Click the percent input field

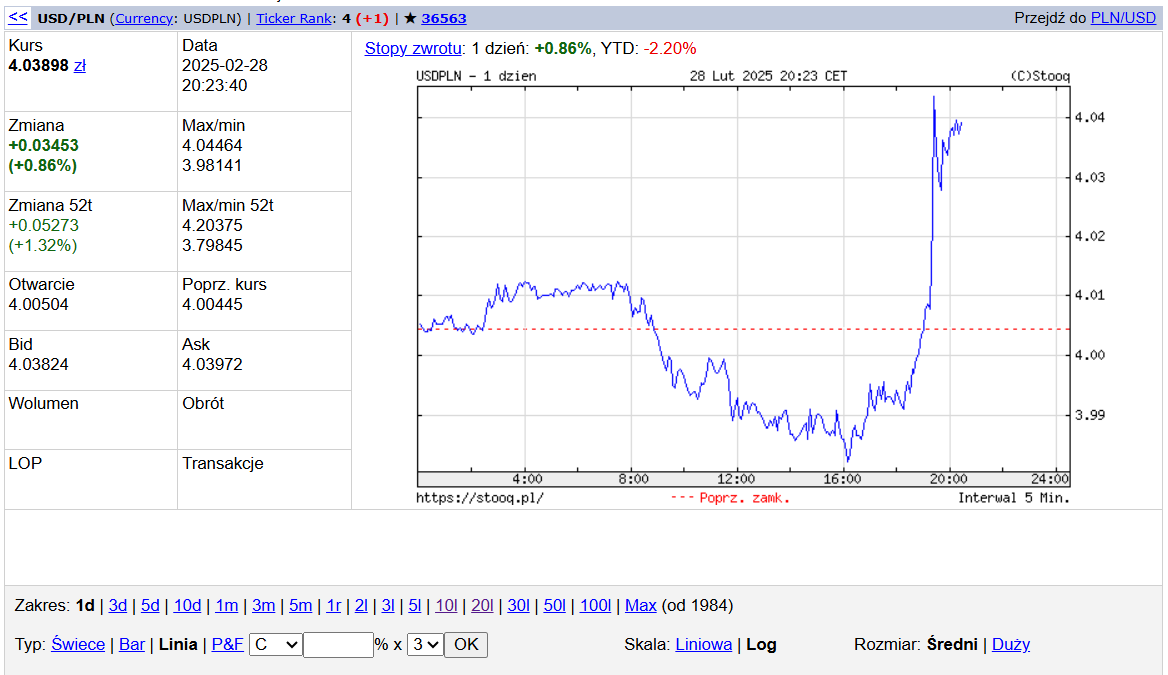coord(338,644)
